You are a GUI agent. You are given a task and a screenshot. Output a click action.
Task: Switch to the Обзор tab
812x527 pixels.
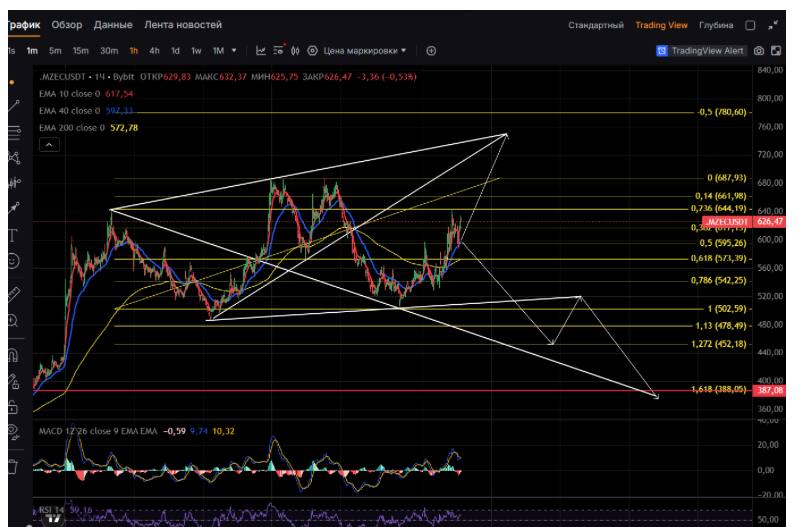66,25
